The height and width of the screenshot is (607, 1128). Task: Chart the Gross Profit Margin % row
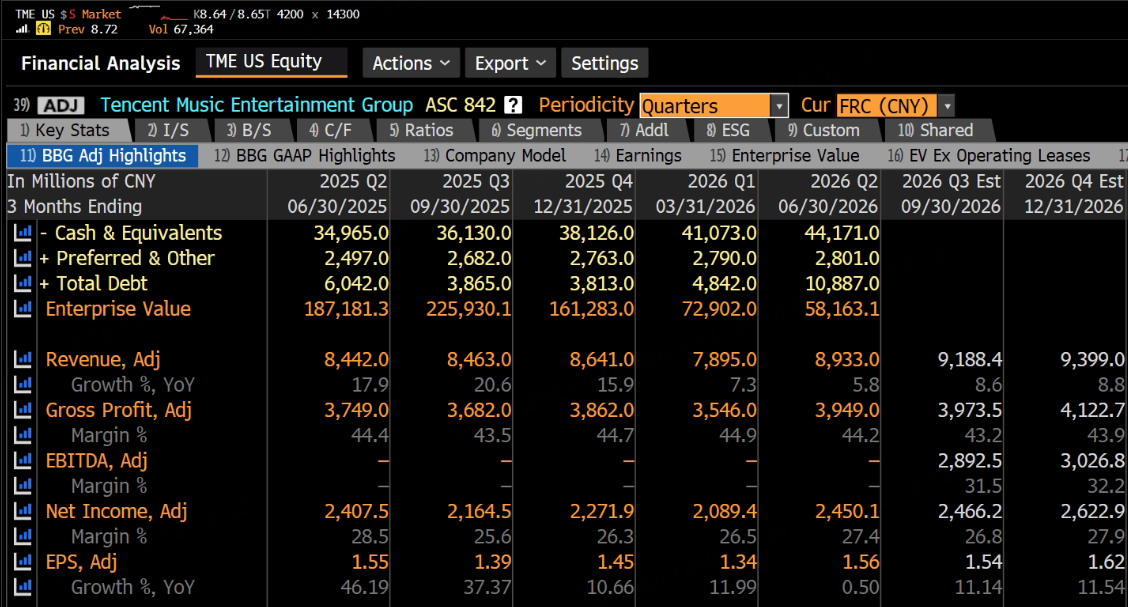(23, 435)
